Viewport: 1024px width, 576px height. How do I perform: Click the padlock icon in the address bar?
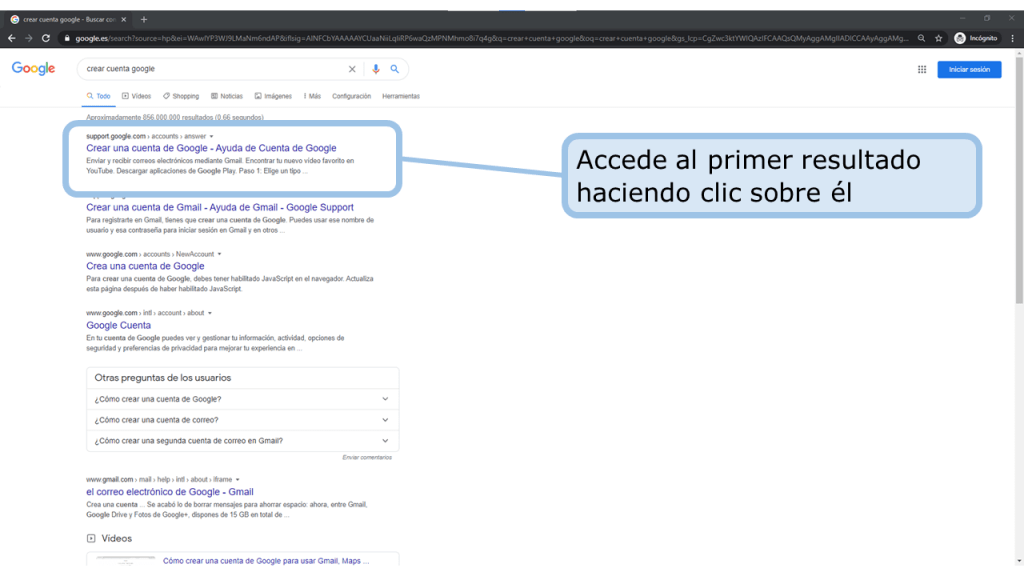67,39
